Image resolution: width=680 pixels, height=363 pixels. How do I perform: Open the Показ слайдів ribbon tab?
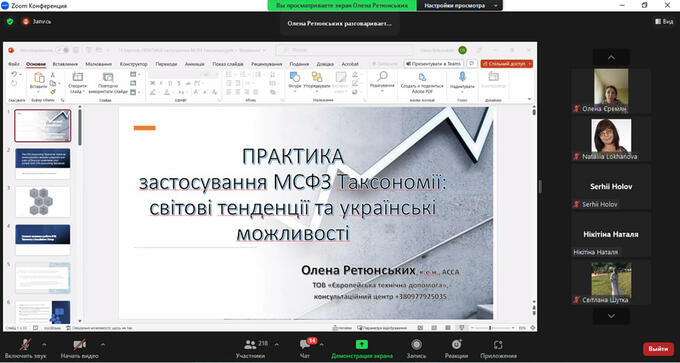point(228,64)
